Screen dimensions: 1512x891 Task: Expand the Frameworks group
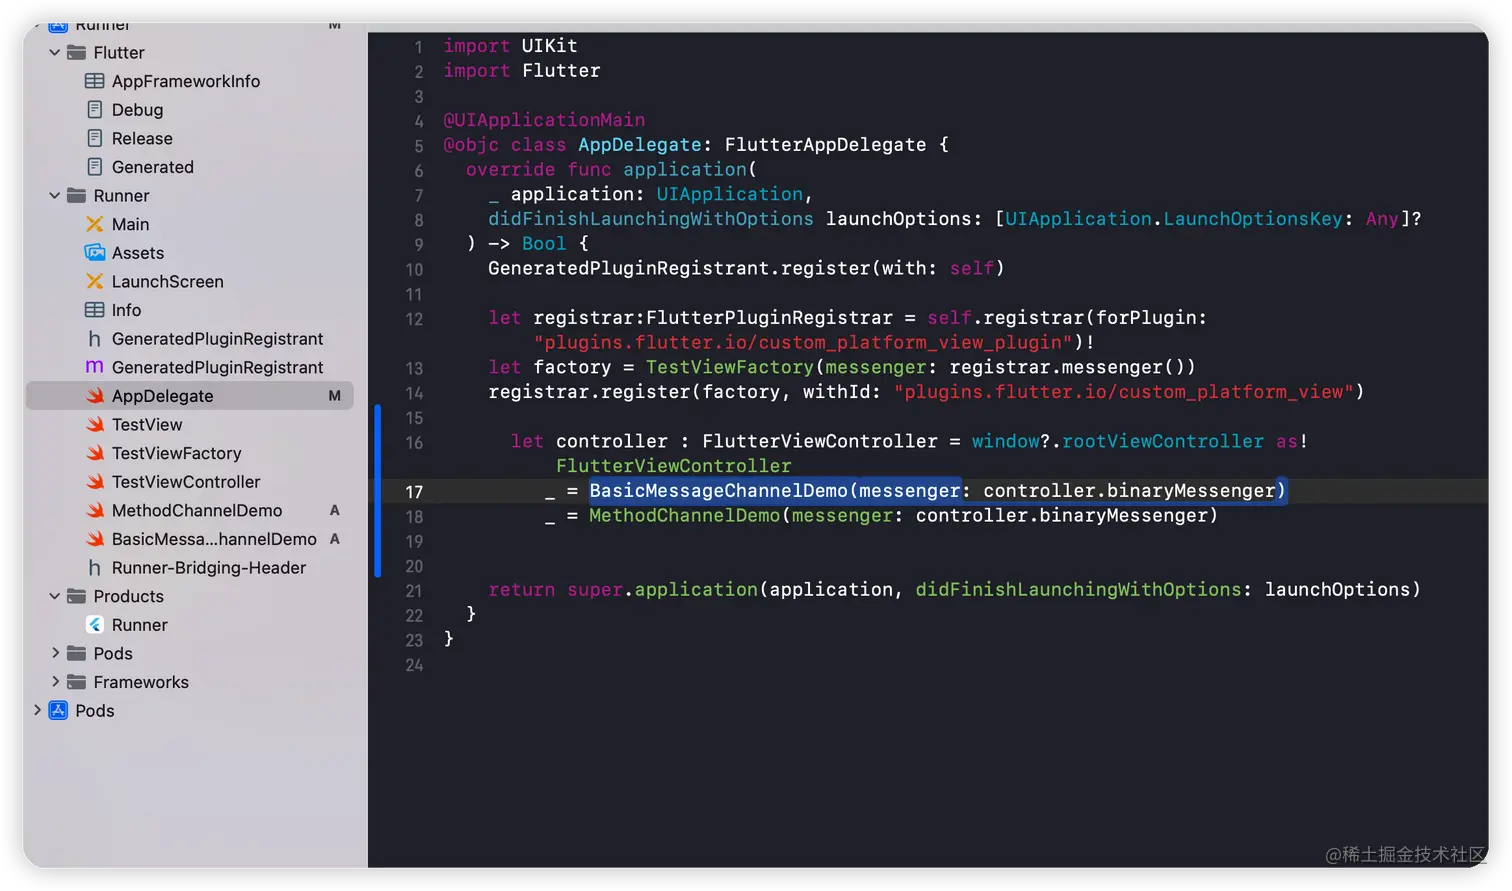pyautogui.click(x=55, y=682)
